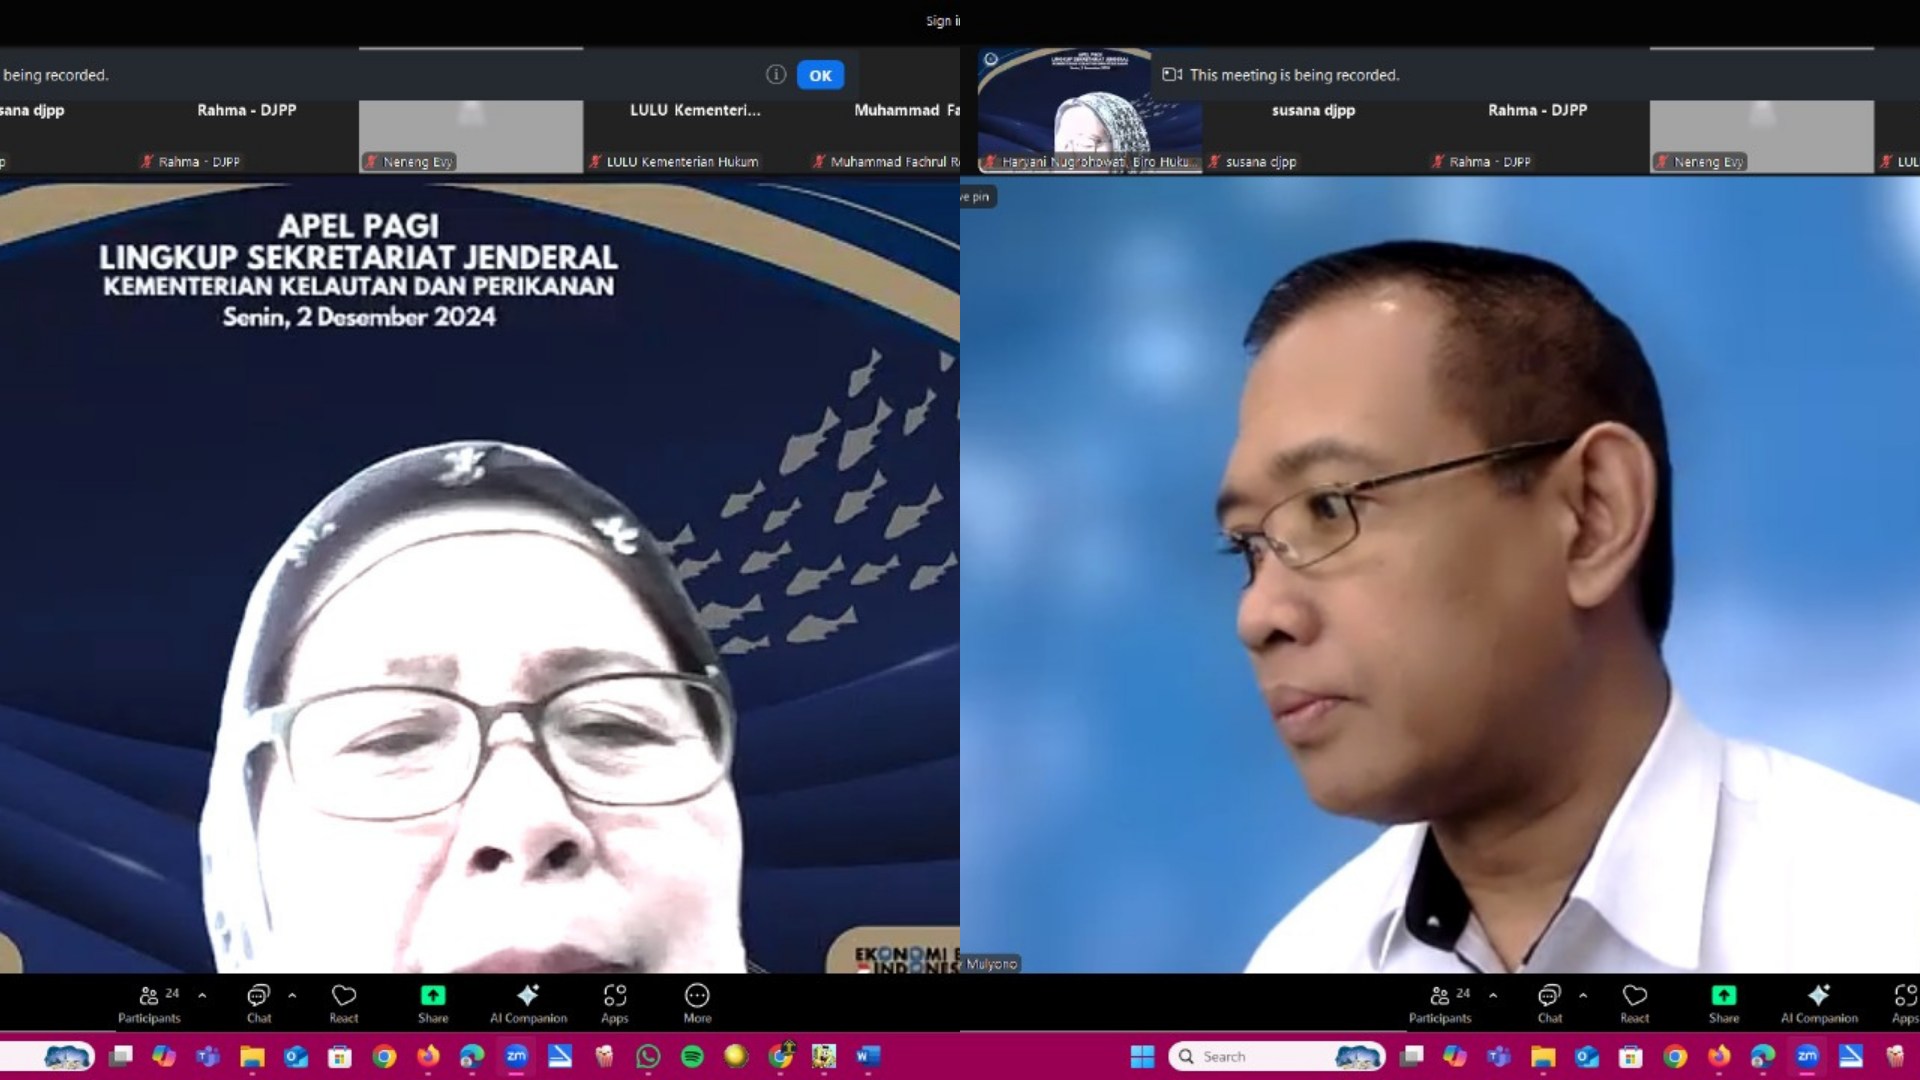The width and height of the screenshot is (1920, 1080).
Task: Click green Share button in left Zoom window
Action: 433,1003
